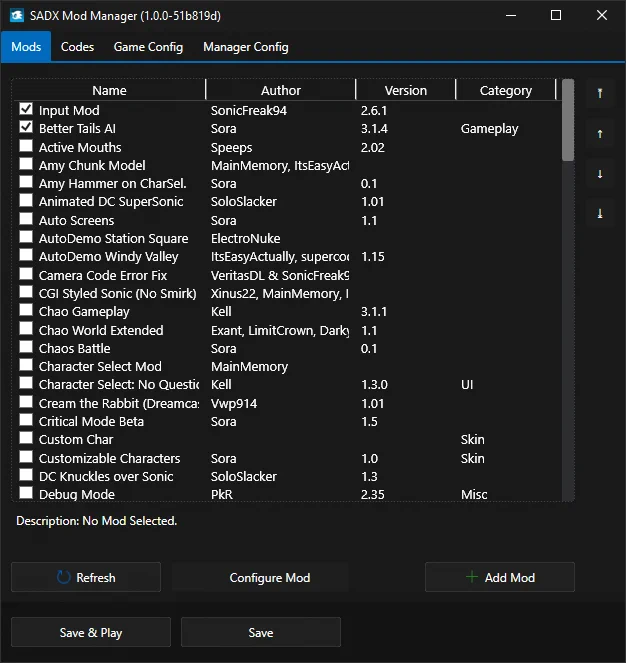626x663 pixels.
Task: Select the AutoDemo Station Square row
Action: 288,238
